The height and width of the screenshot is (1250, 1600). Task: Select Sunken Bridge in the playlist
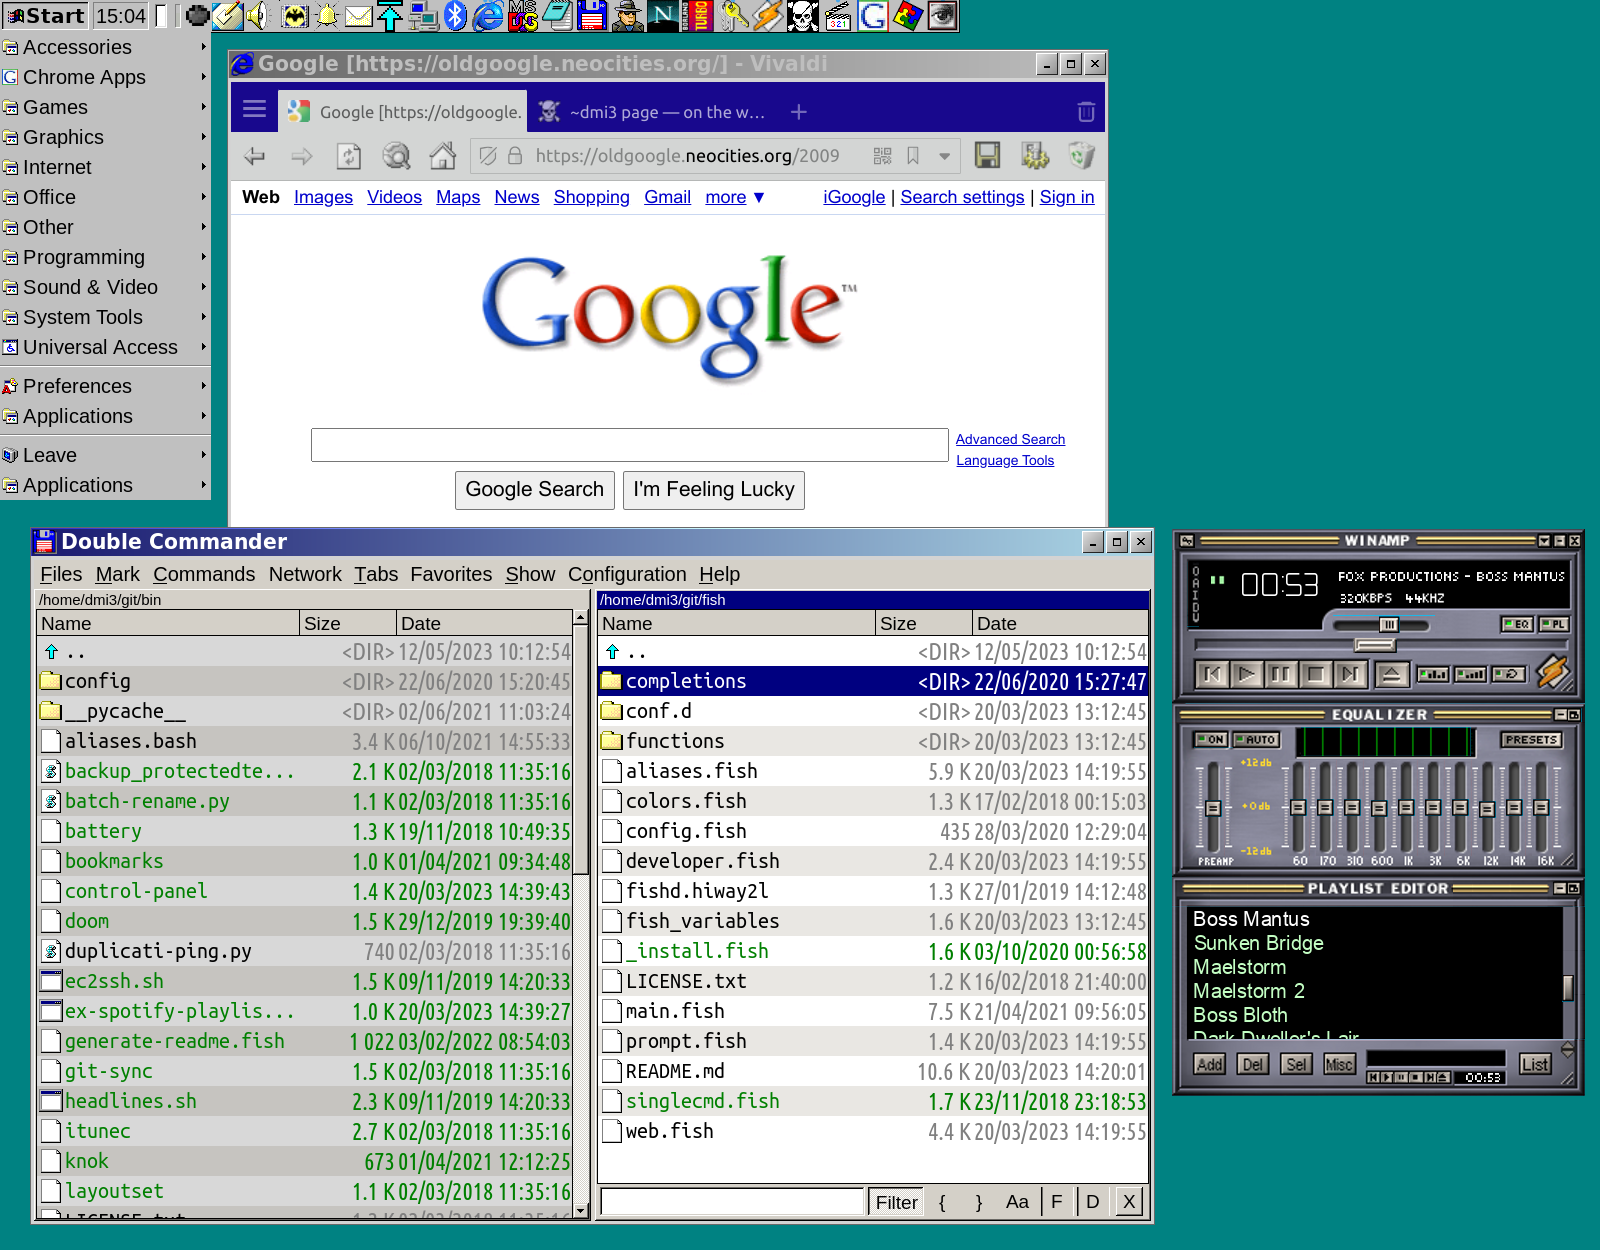(x=1258, y=943)
